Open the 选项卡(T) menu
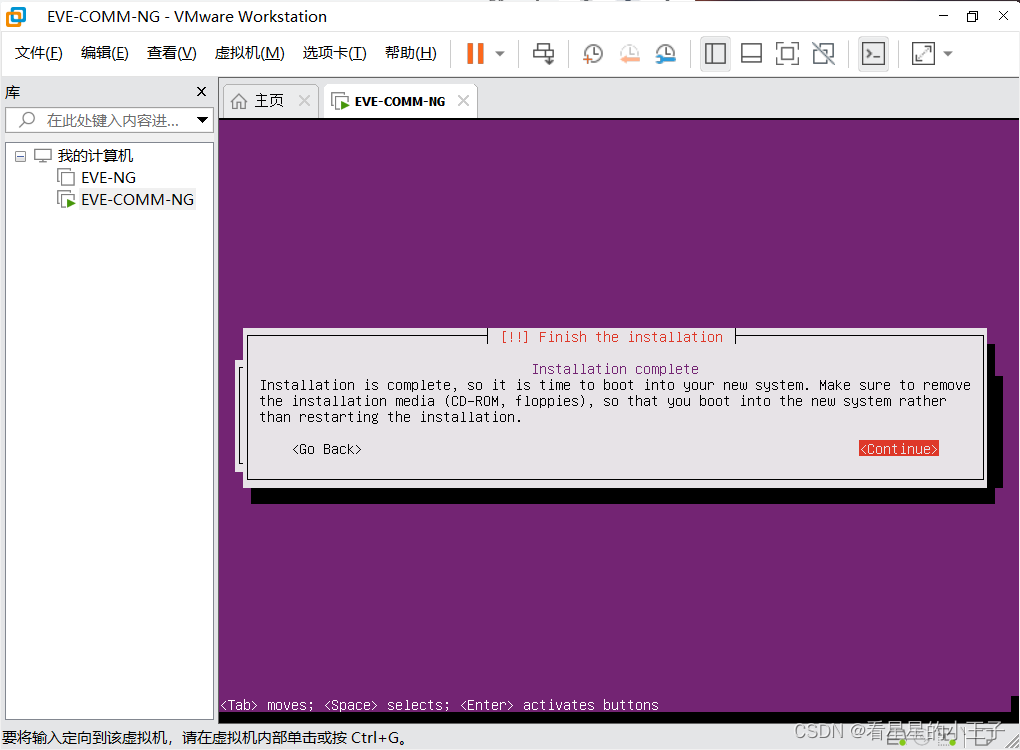The image size is (1020, 750). click(x=334, y=53)
